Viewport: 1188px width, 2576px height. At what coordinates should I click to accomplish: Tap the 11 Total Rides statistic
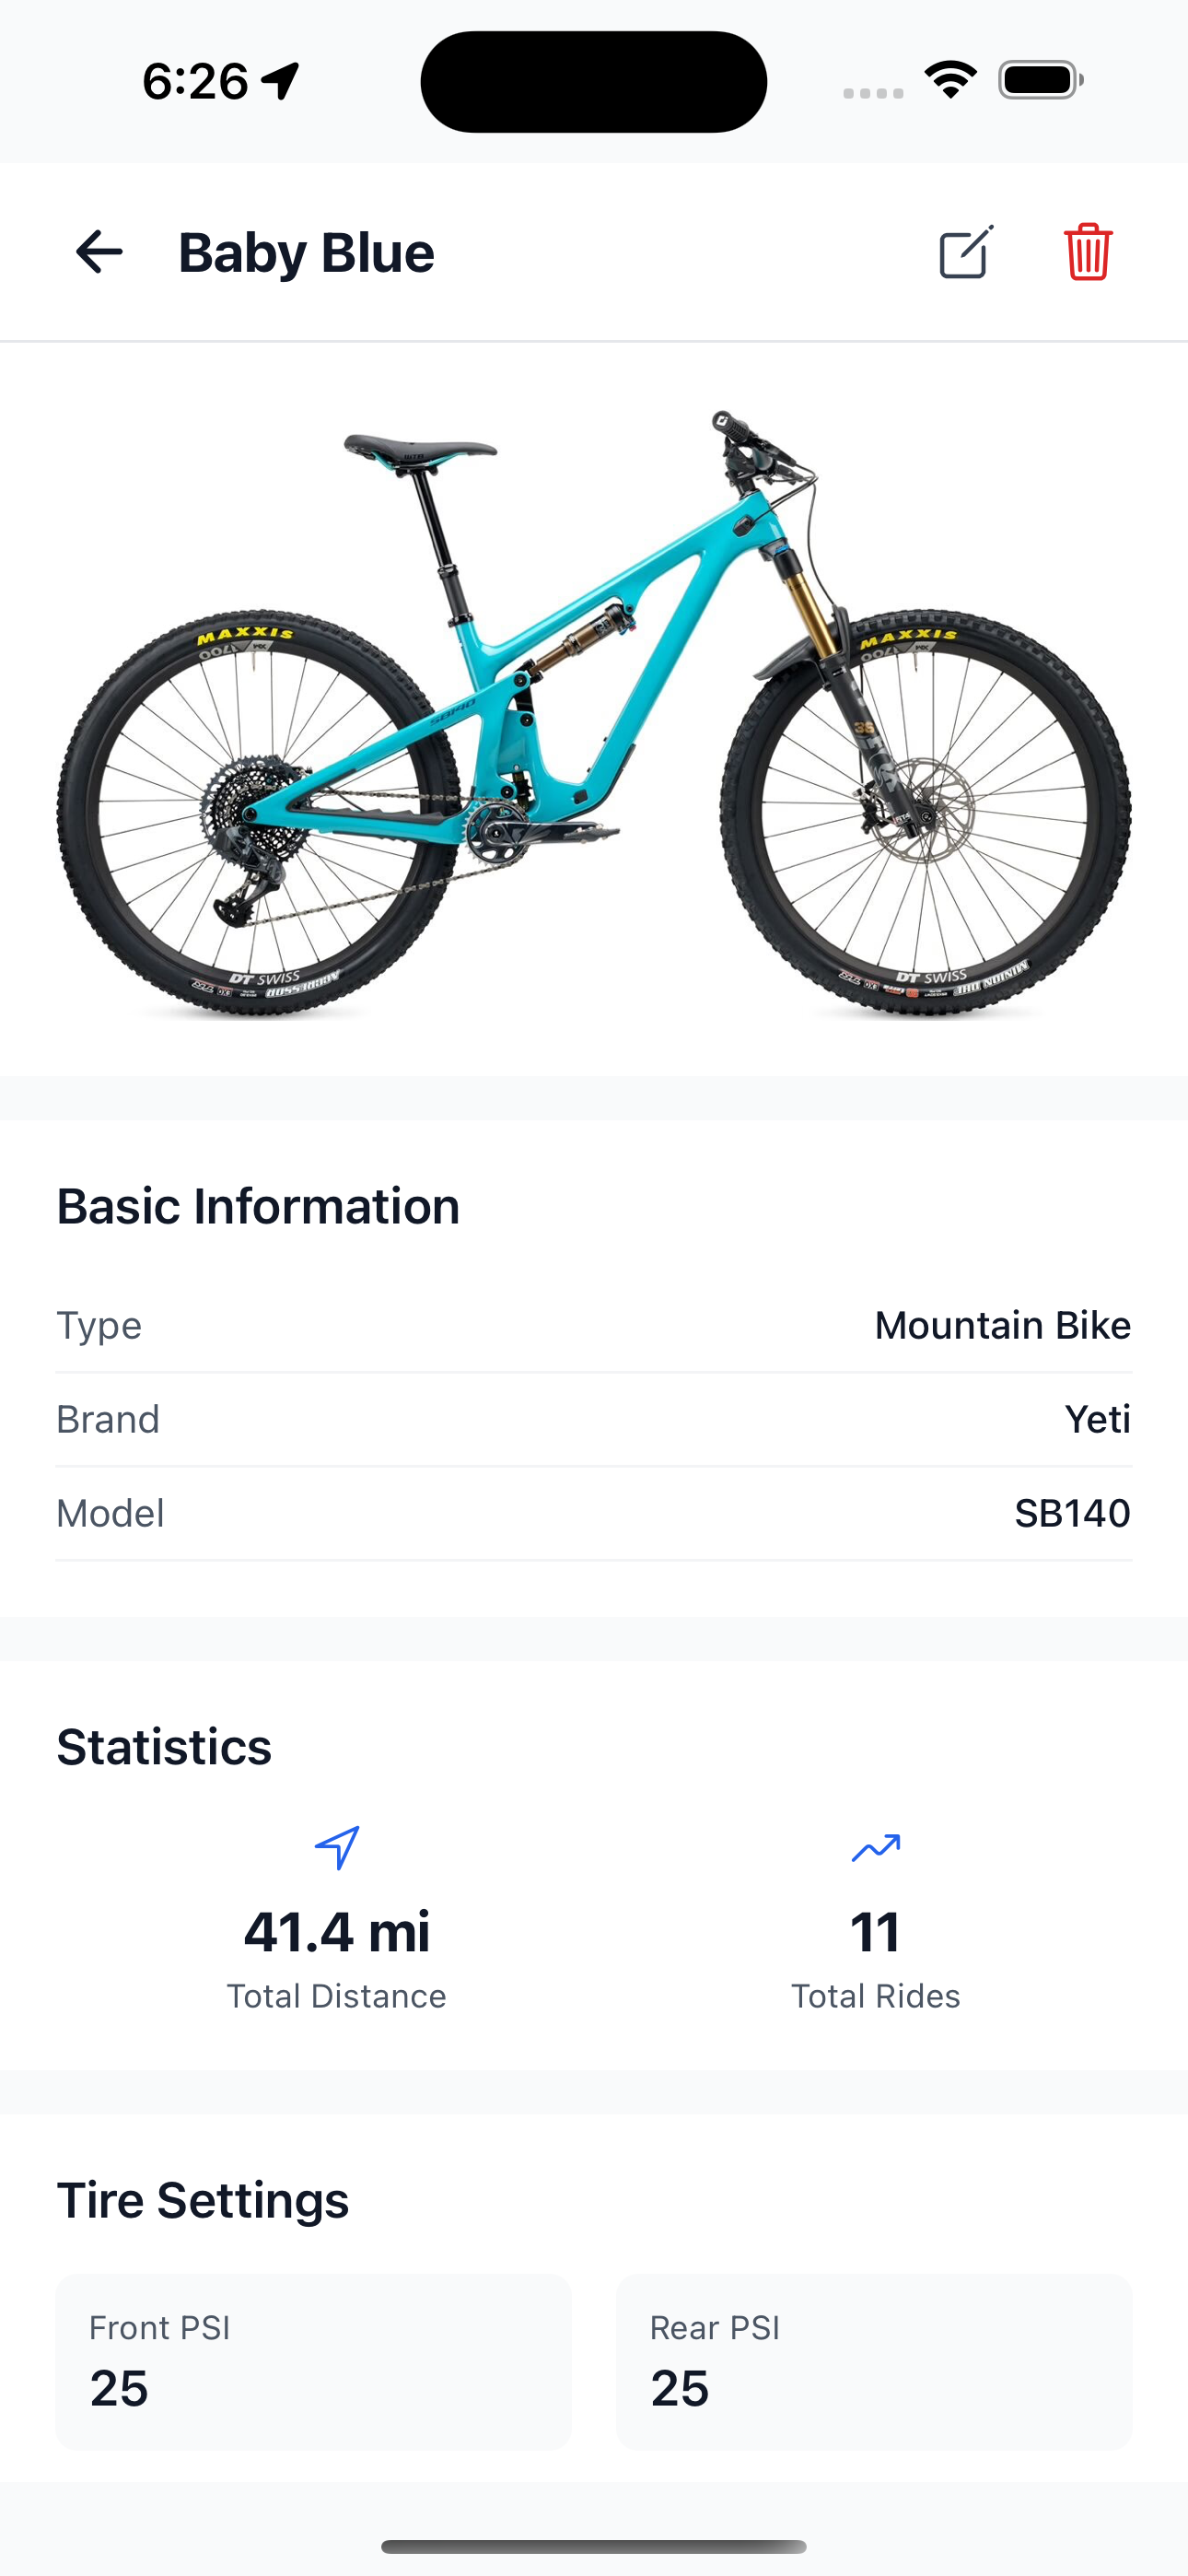click(874, 1932)
